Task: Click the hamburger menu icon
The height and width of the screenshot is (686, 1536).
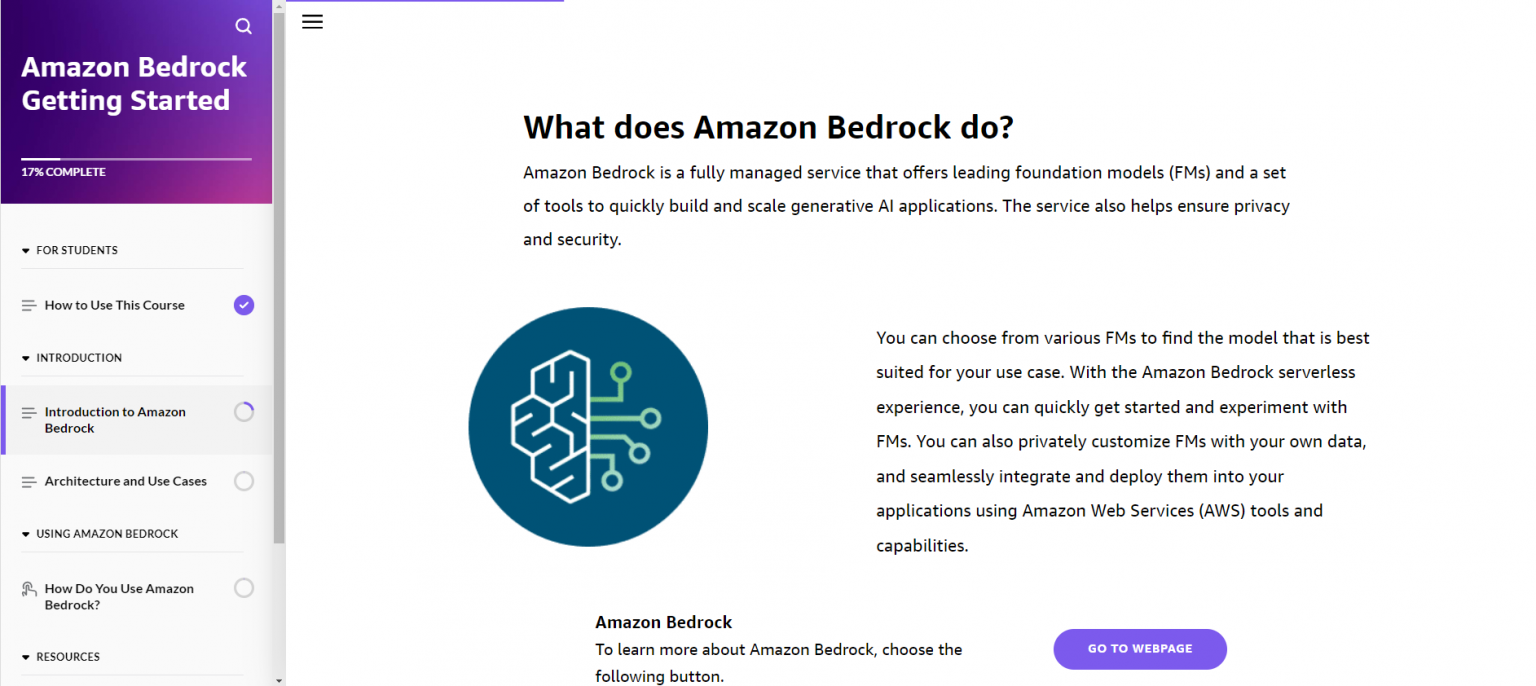Action: click(x=312, y=21)
